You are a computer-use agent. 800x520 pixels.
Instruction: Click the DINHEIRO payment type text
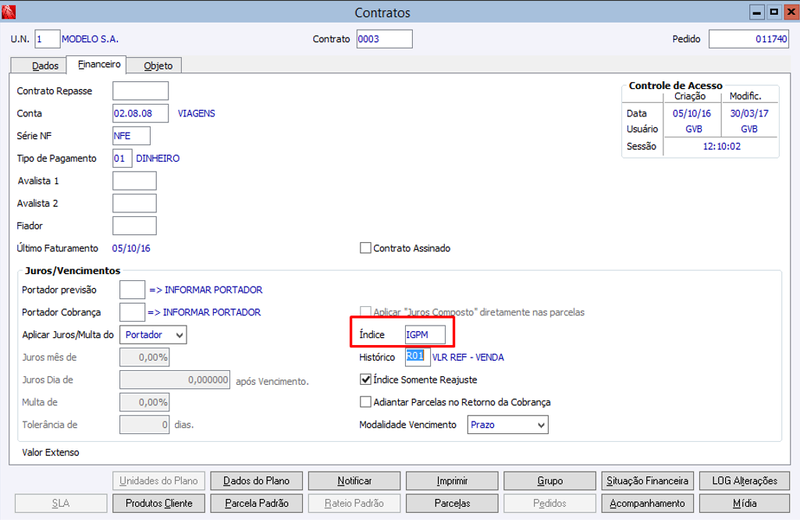coord(158,158)
